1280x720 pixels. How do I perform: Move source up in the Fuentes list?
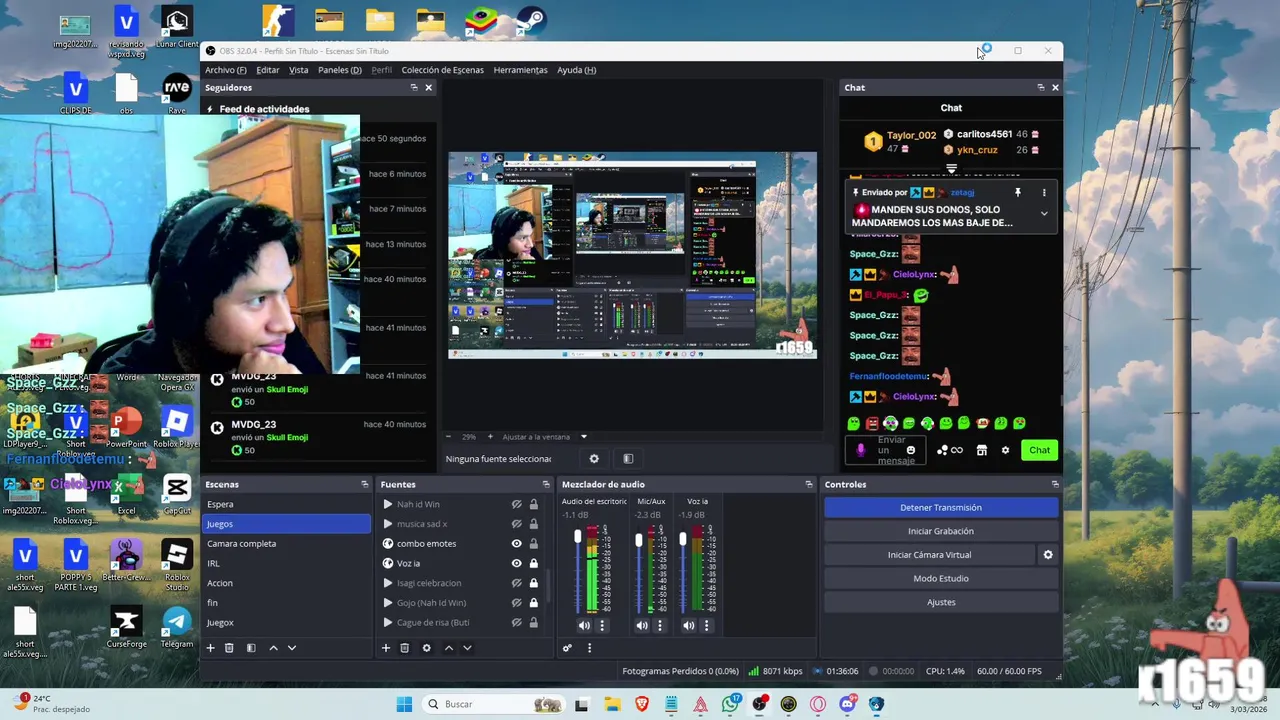click(x=448, y=648)
